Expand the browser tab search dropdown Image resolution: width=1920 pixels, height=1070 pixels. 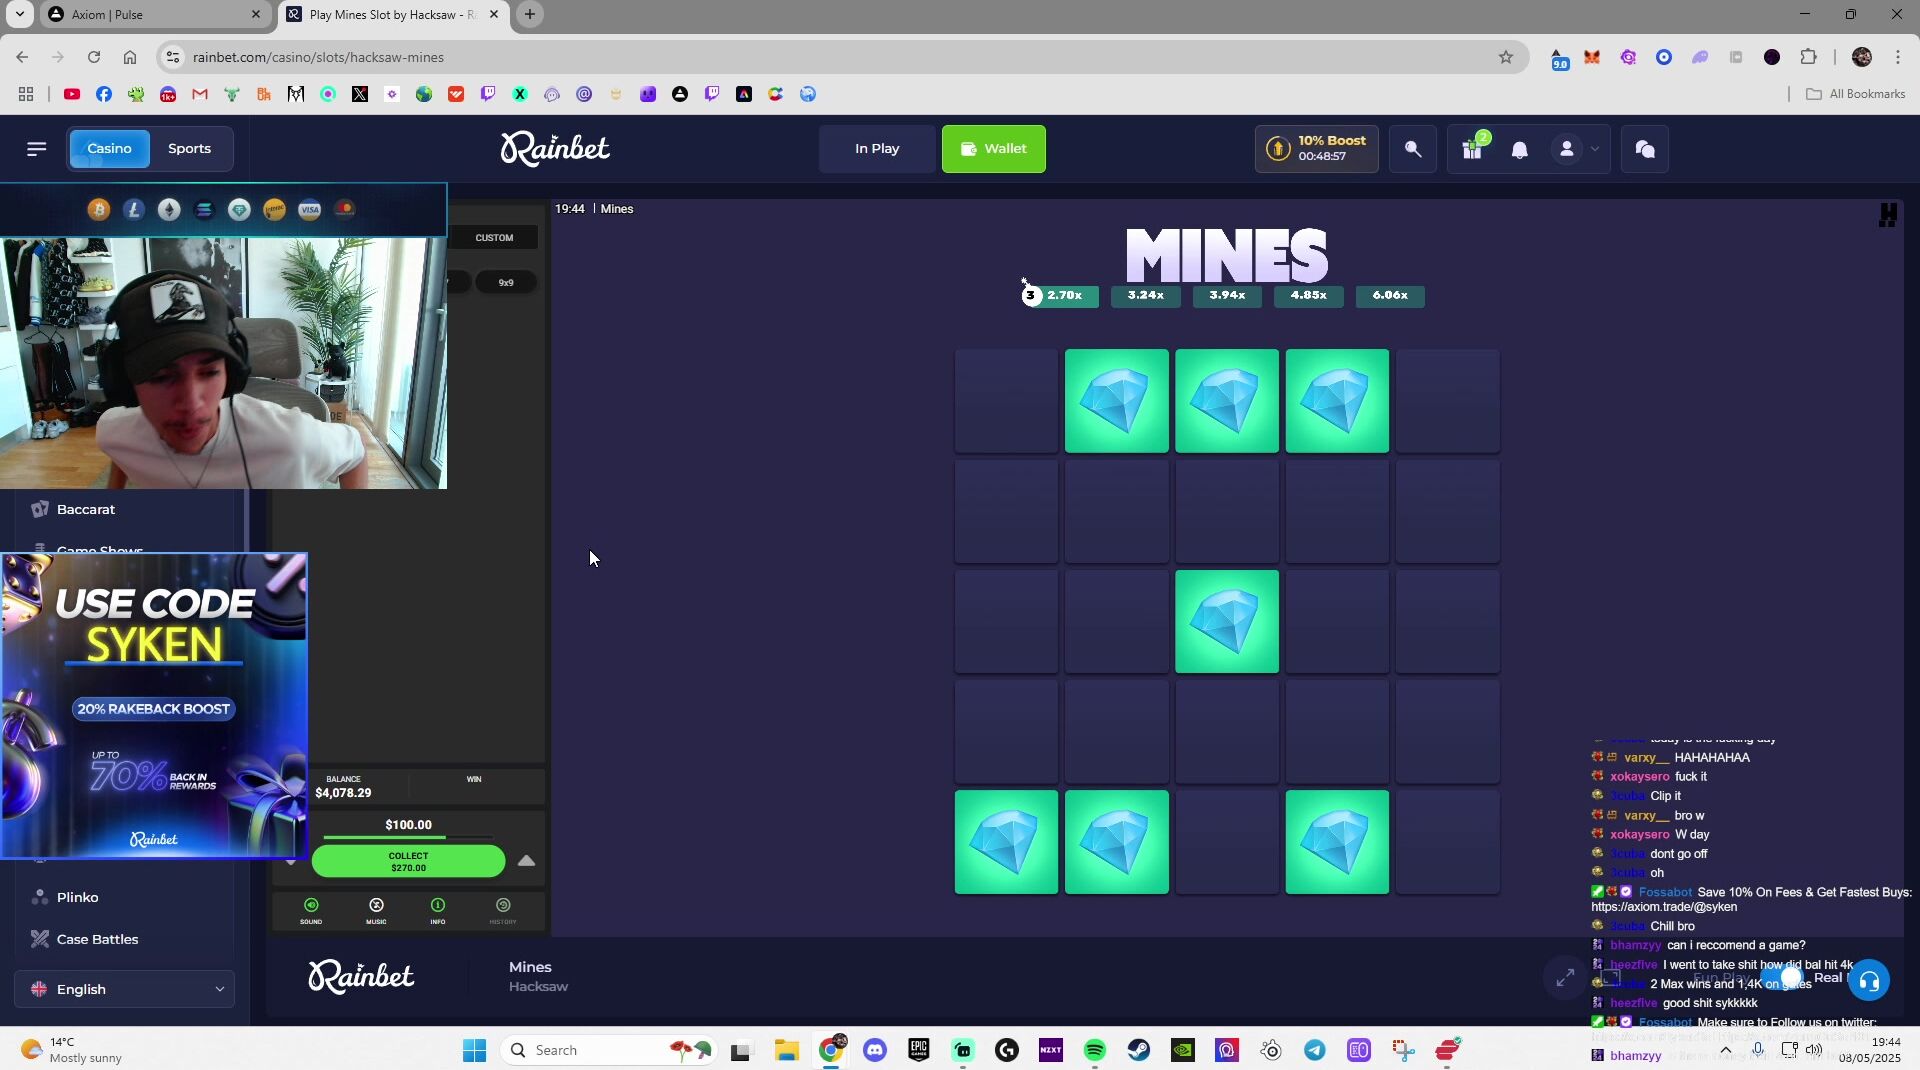(x=19, y=15)
